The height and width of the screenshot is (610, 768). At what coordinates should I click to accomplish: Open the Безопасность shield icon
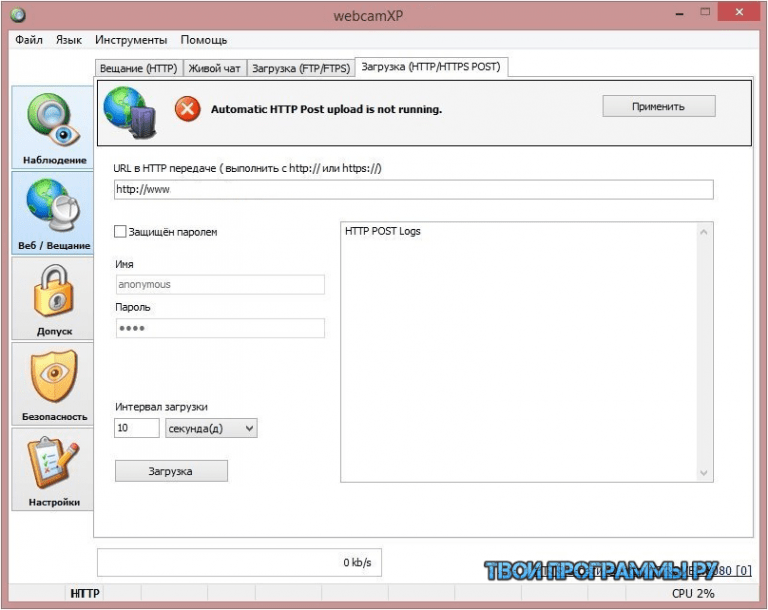coord(52,376)
